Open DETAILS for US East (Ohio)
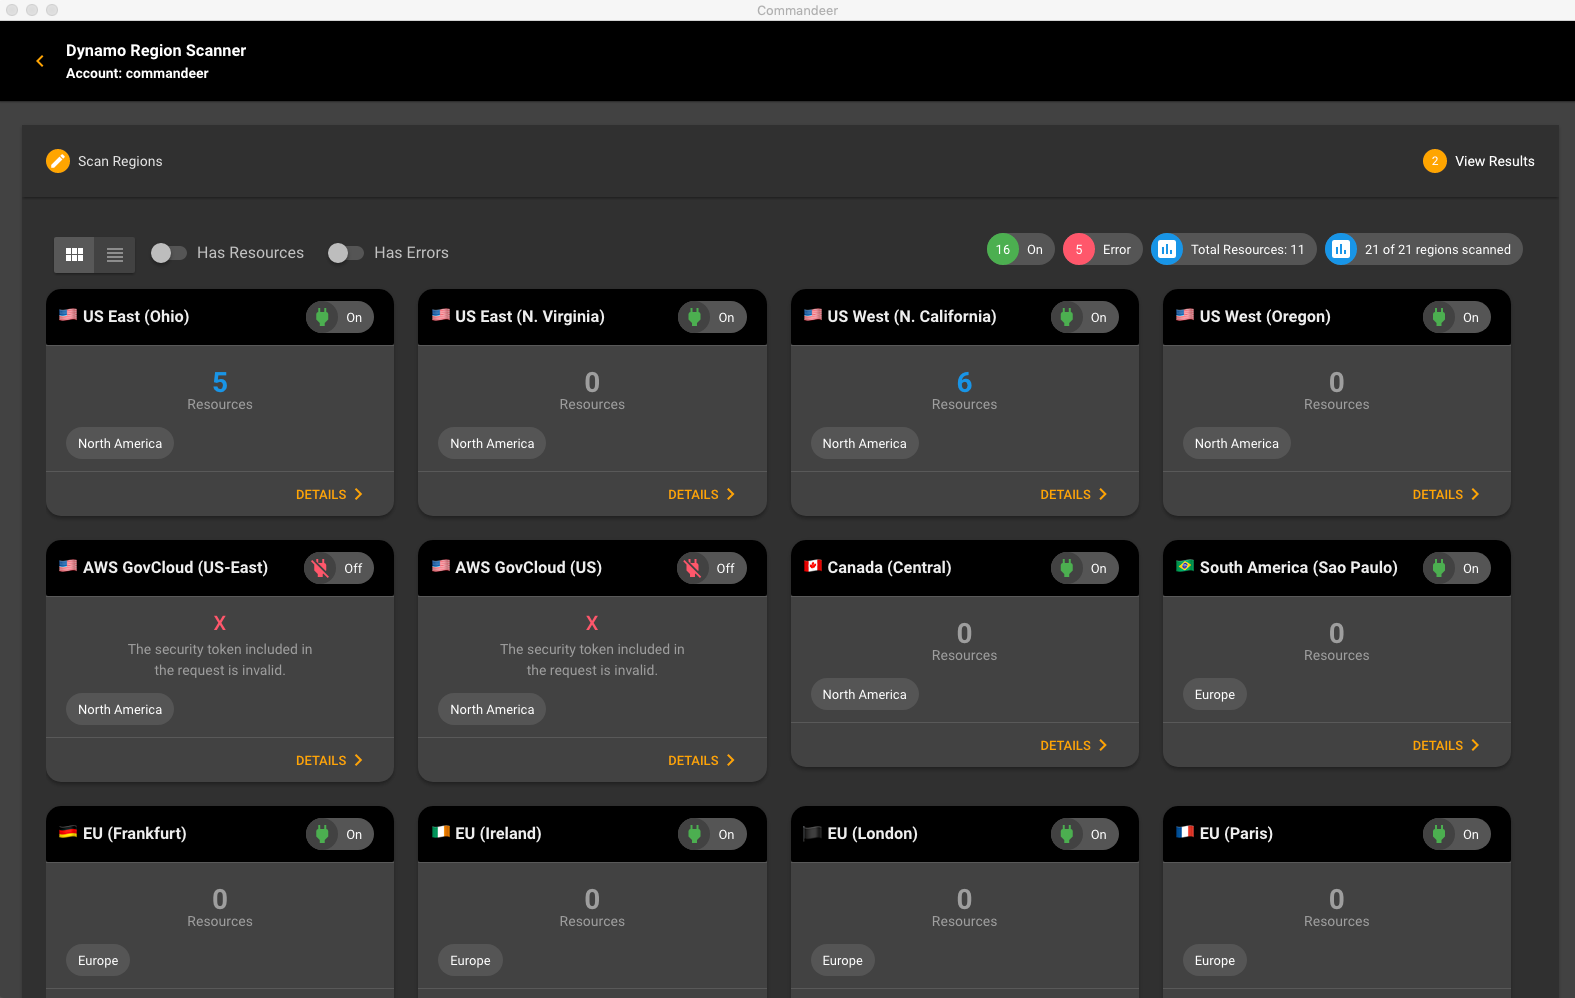The image size is (1575, 998). pyautogui.click(x=329, y=495)
